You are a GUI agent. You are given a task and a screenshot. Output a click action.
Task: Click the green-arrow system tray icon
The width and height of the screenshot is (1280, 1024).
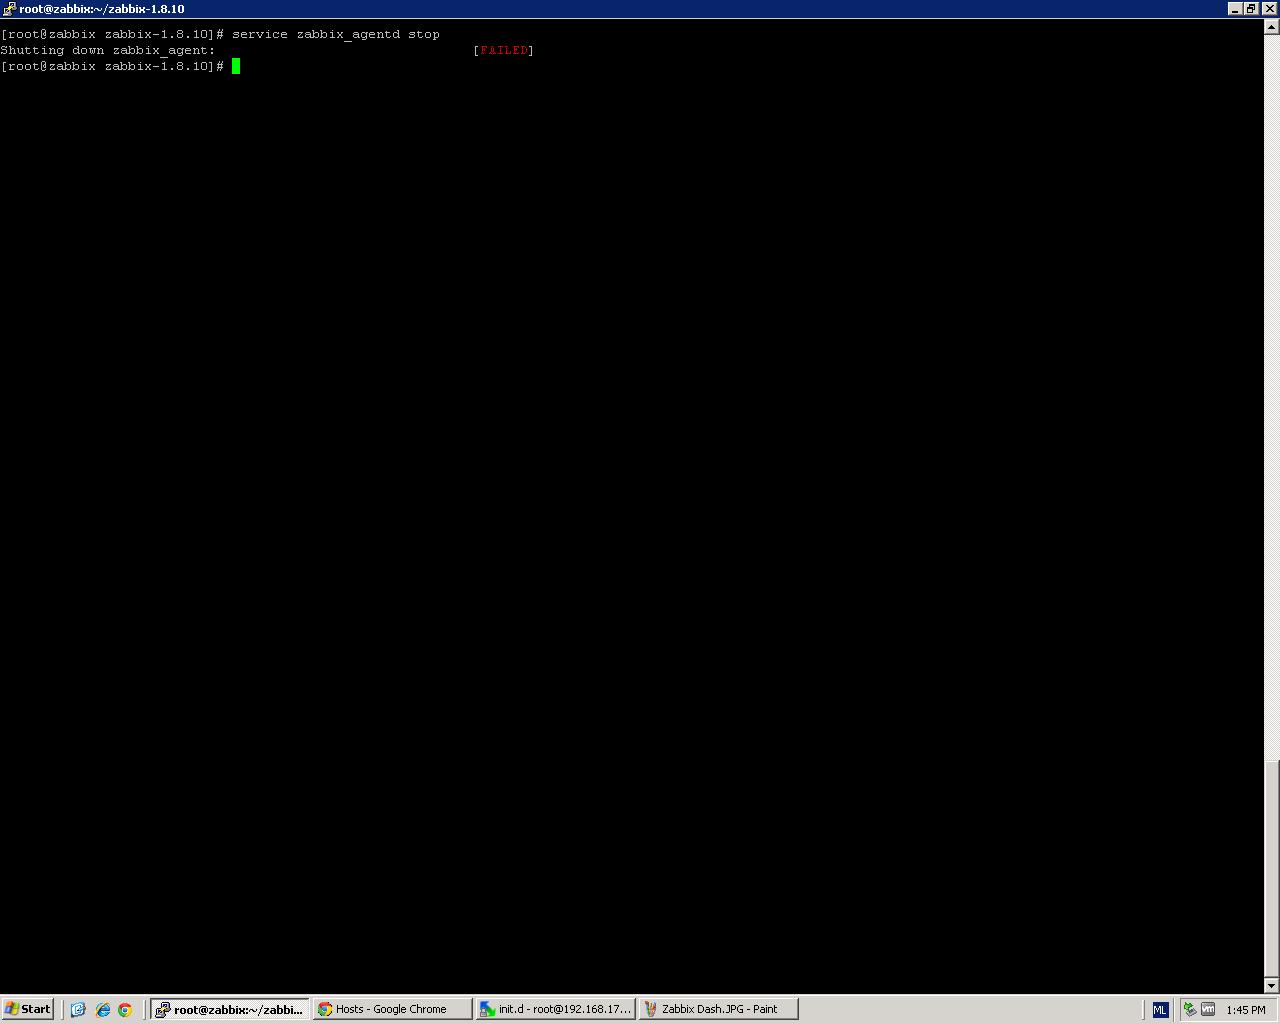pos(1190,1009)
